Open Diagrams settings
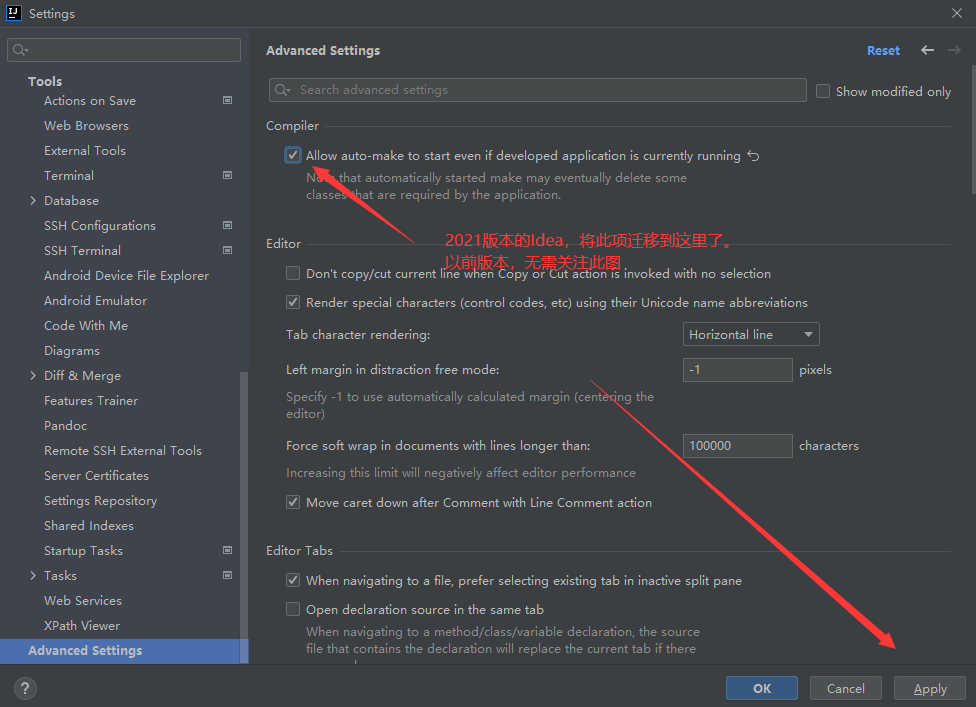 72,350
